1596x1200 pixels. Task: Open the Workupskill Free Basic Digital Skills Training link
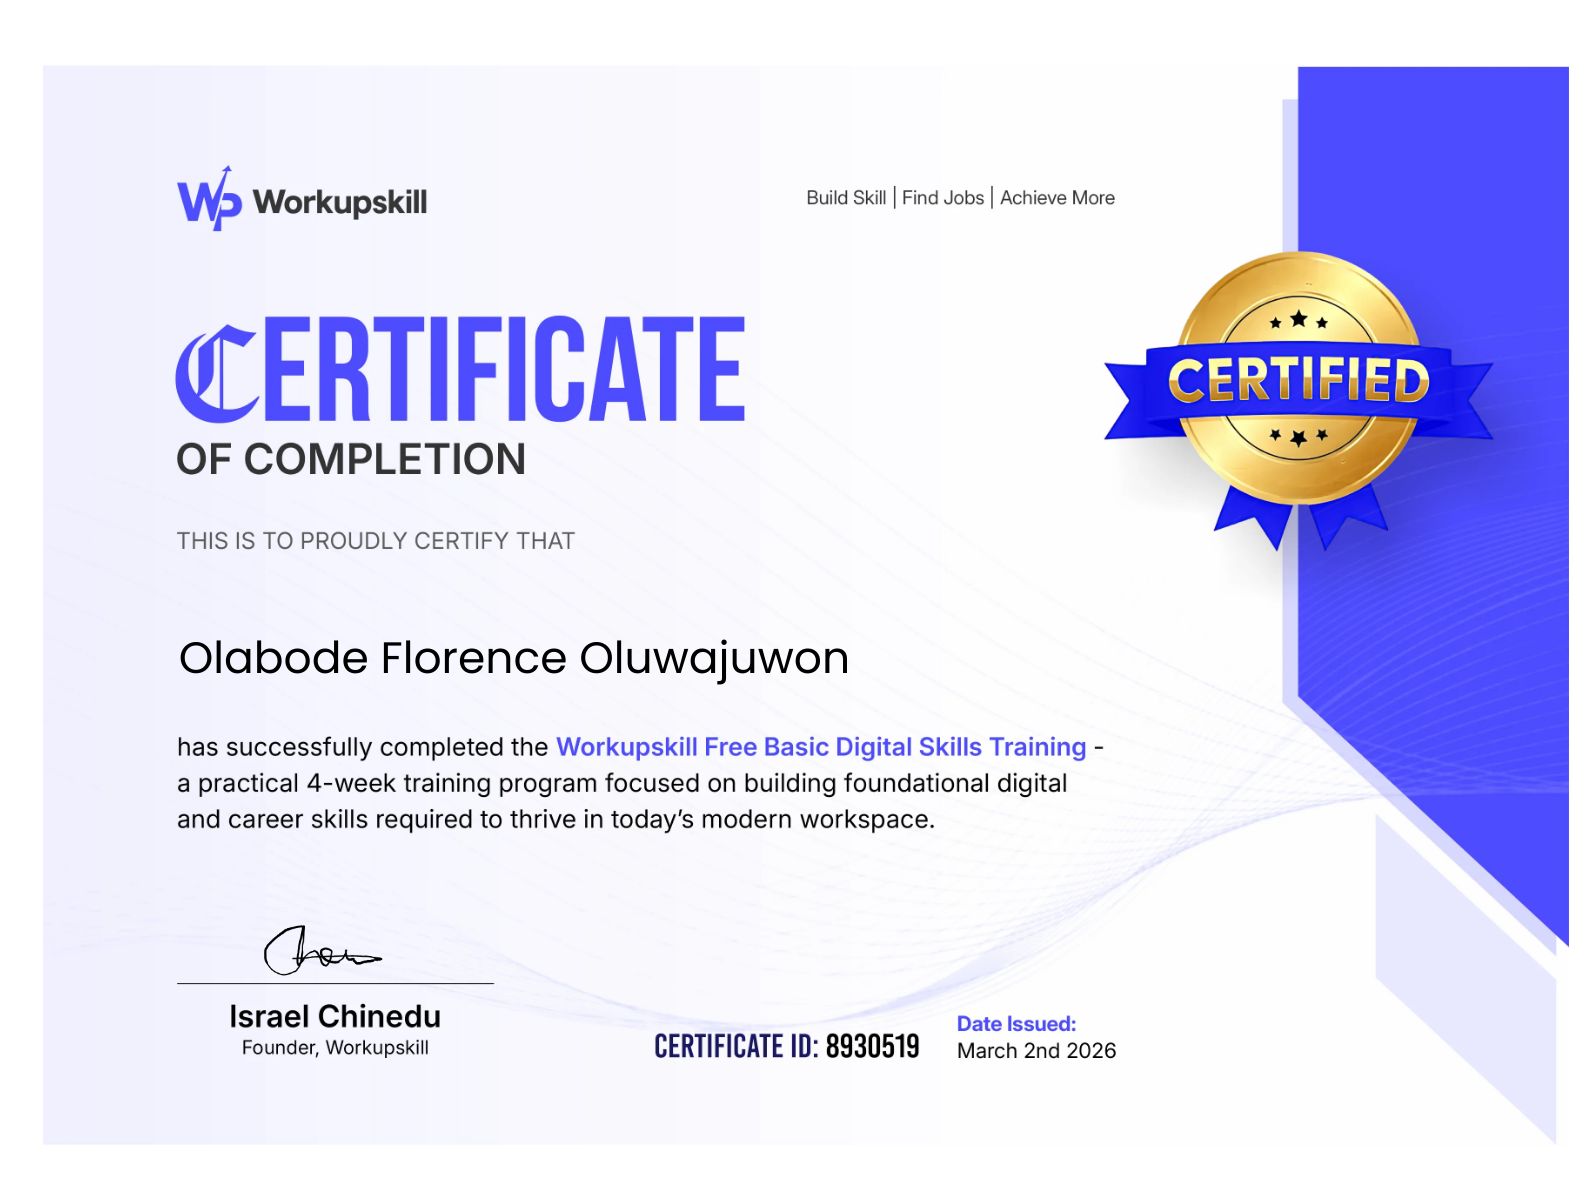pyautogui.click(x=821, y=747)
